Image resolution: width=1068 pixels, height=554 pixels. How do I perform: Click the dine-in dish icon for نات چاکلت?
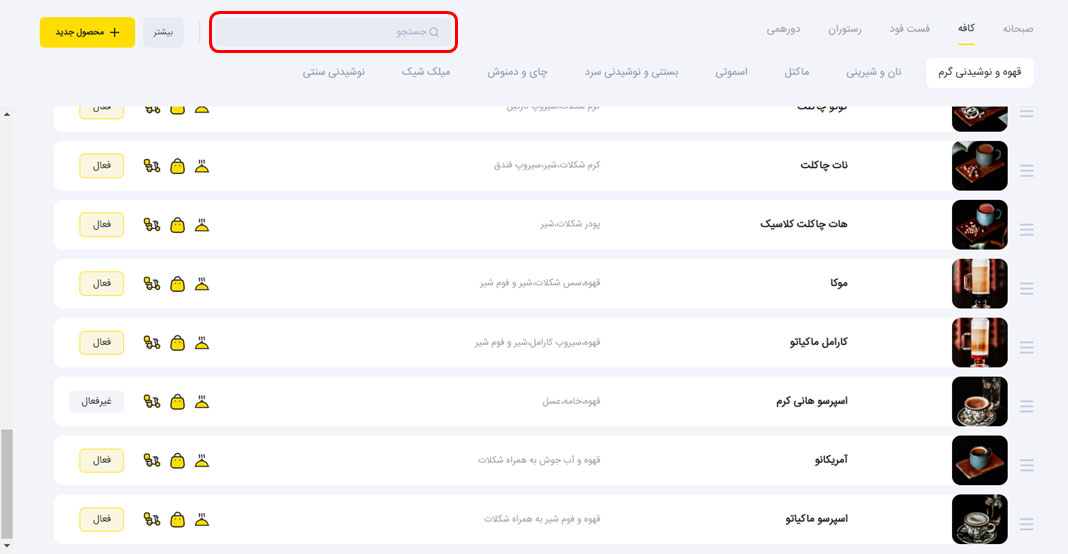point(202,166)
